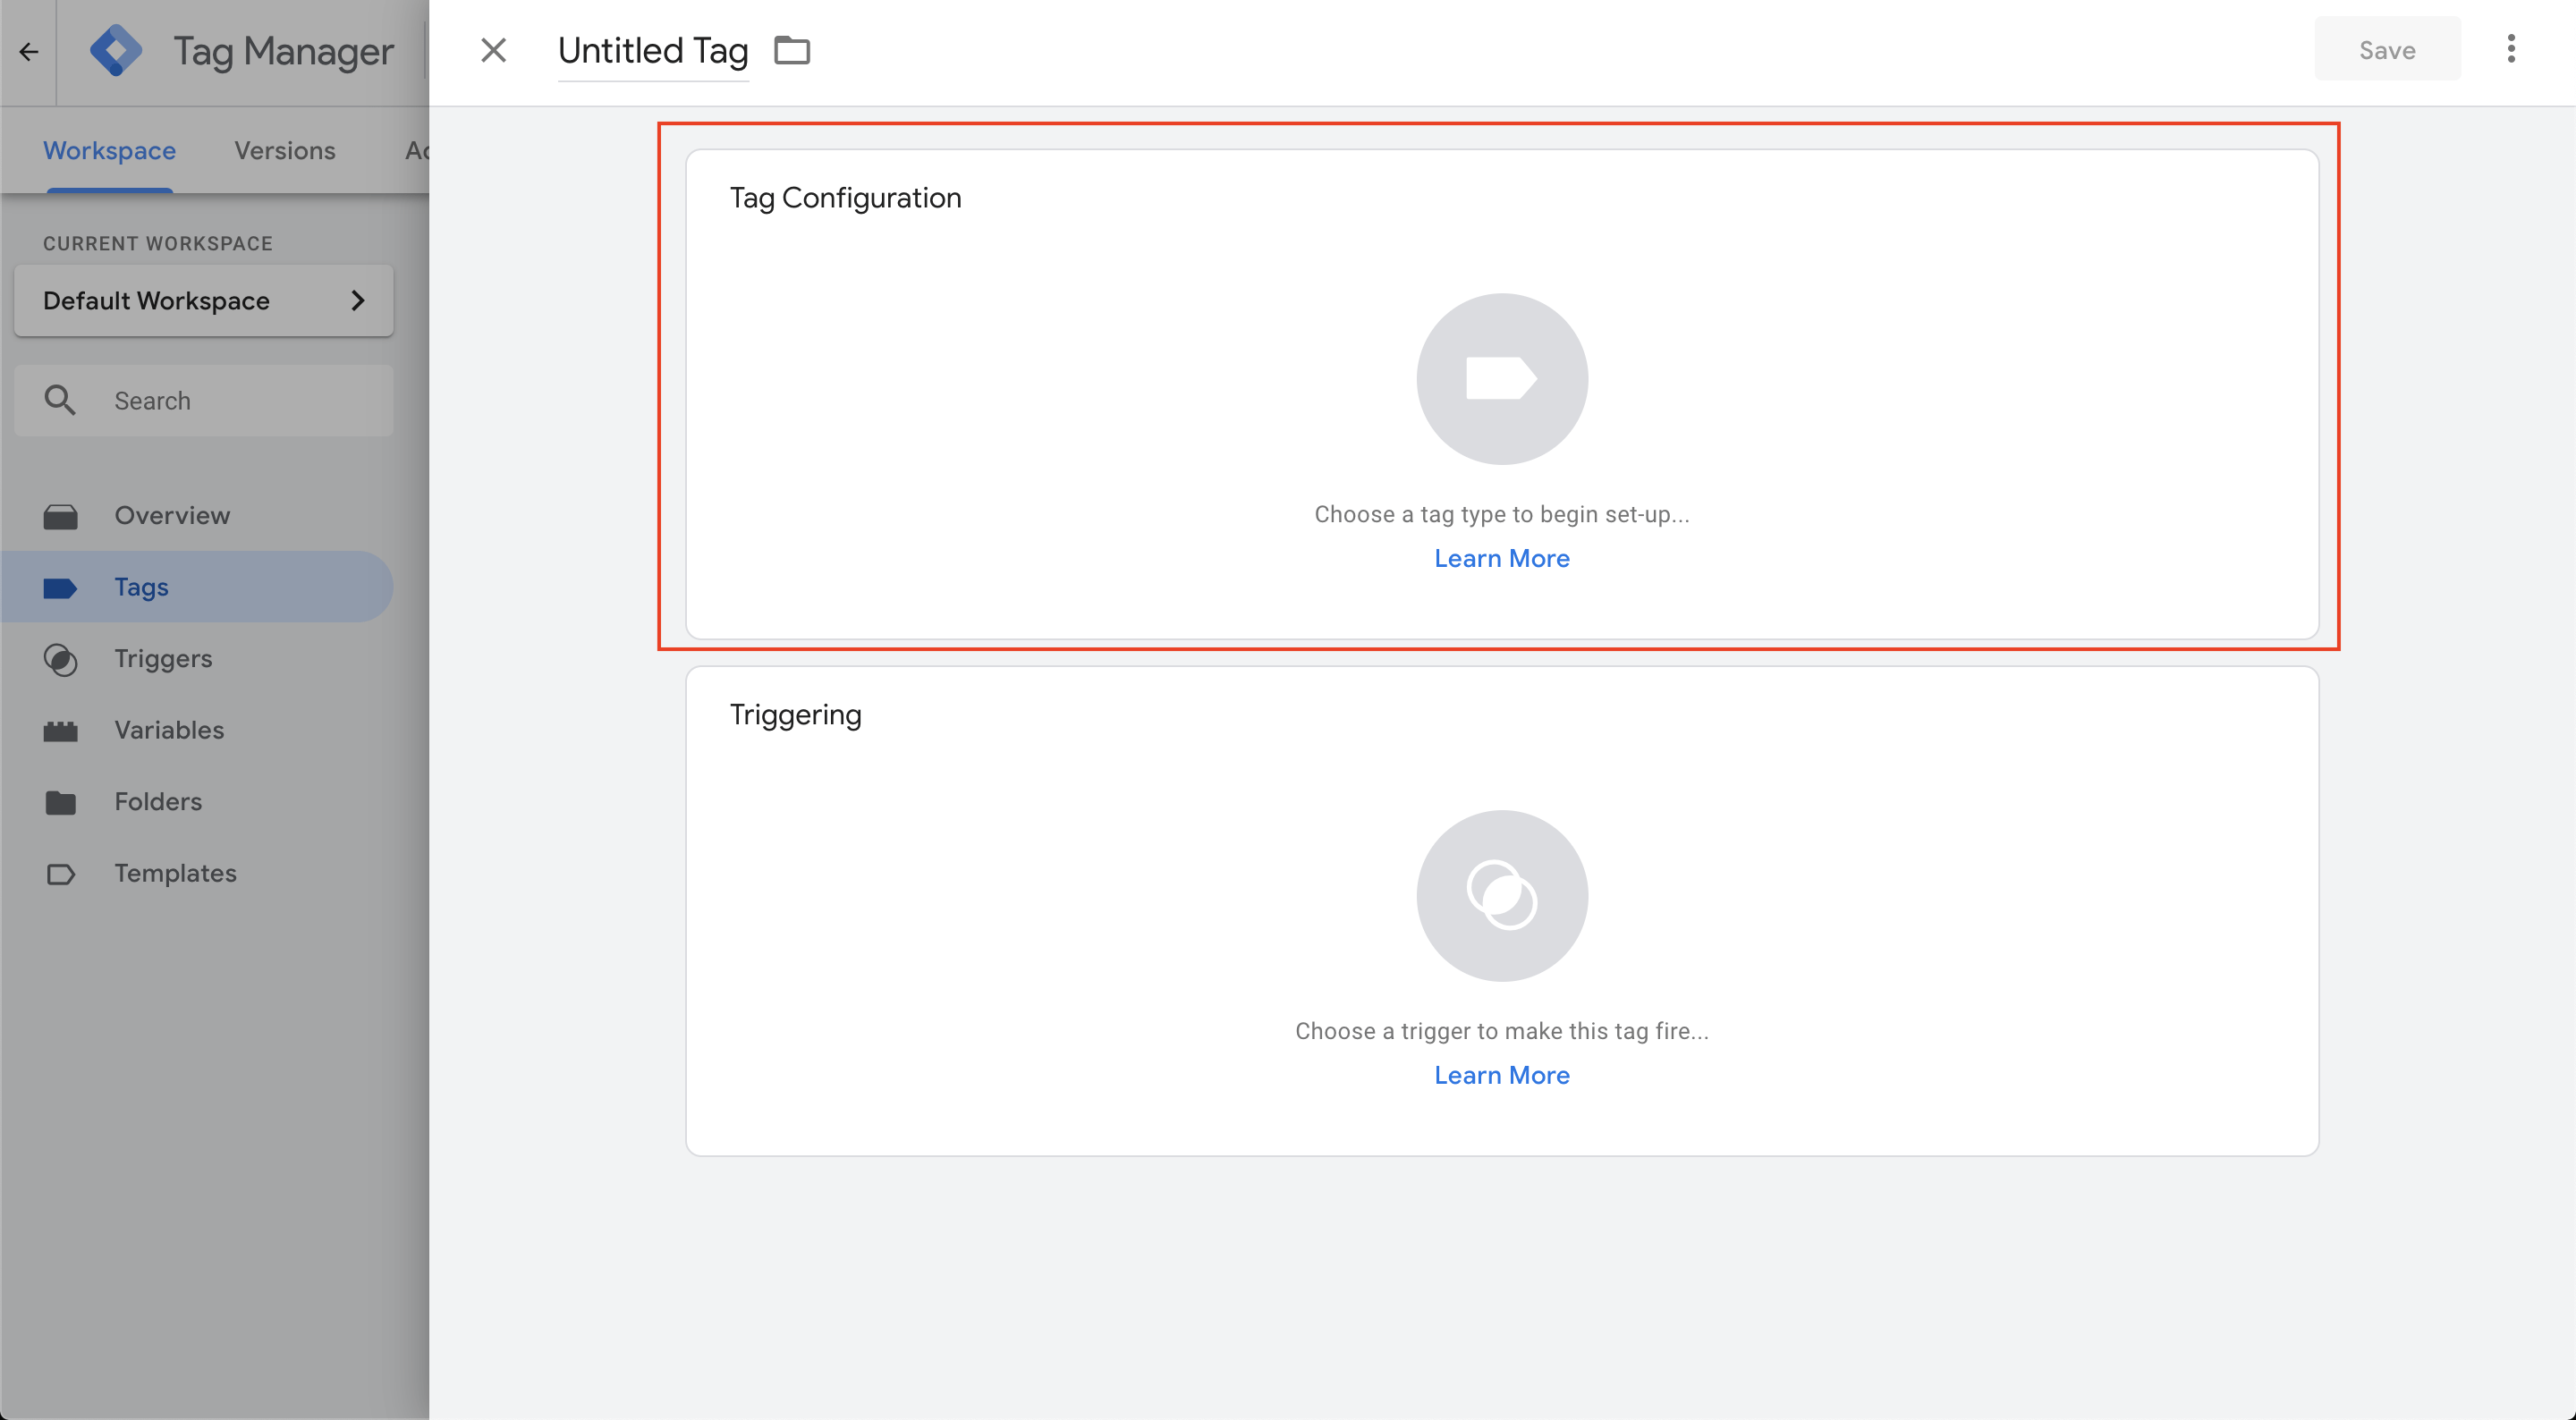The image size is (2576, 1420).
Task: Click the tag icon in Tag Configuration
Action: click(x=1501, y=378)
